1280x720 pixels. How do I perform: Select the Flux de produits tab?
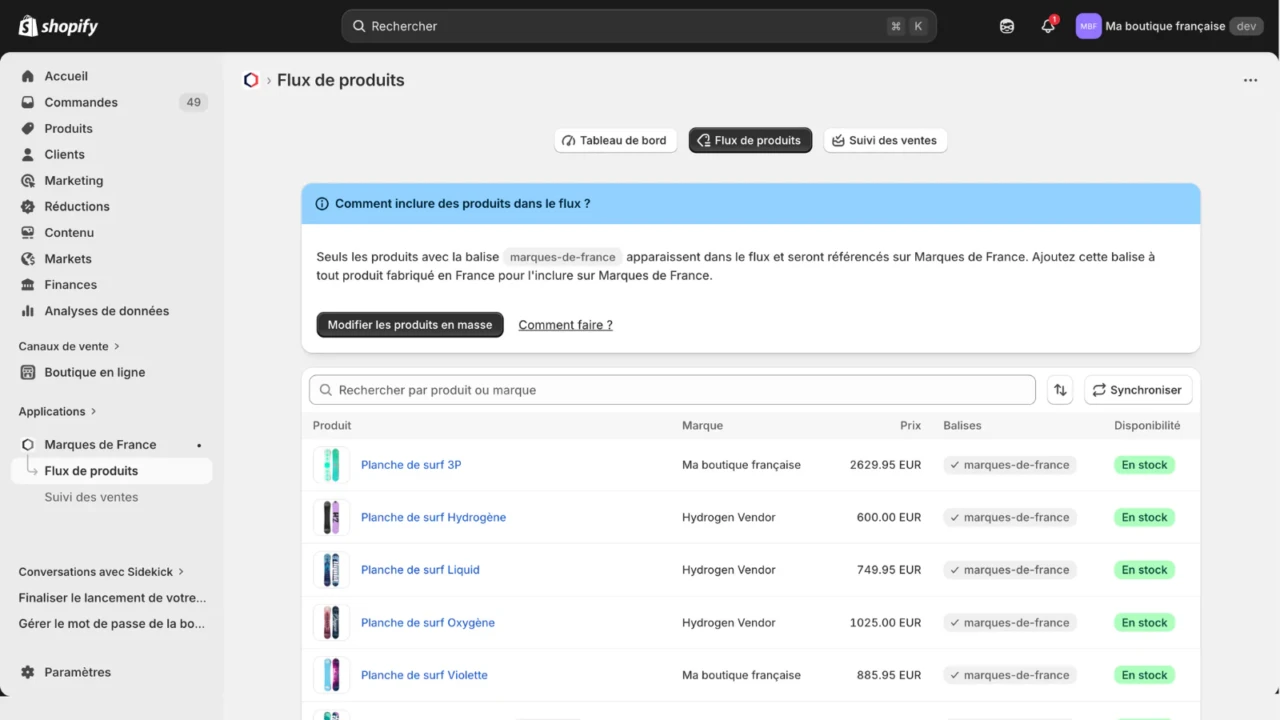coord(750,140)
